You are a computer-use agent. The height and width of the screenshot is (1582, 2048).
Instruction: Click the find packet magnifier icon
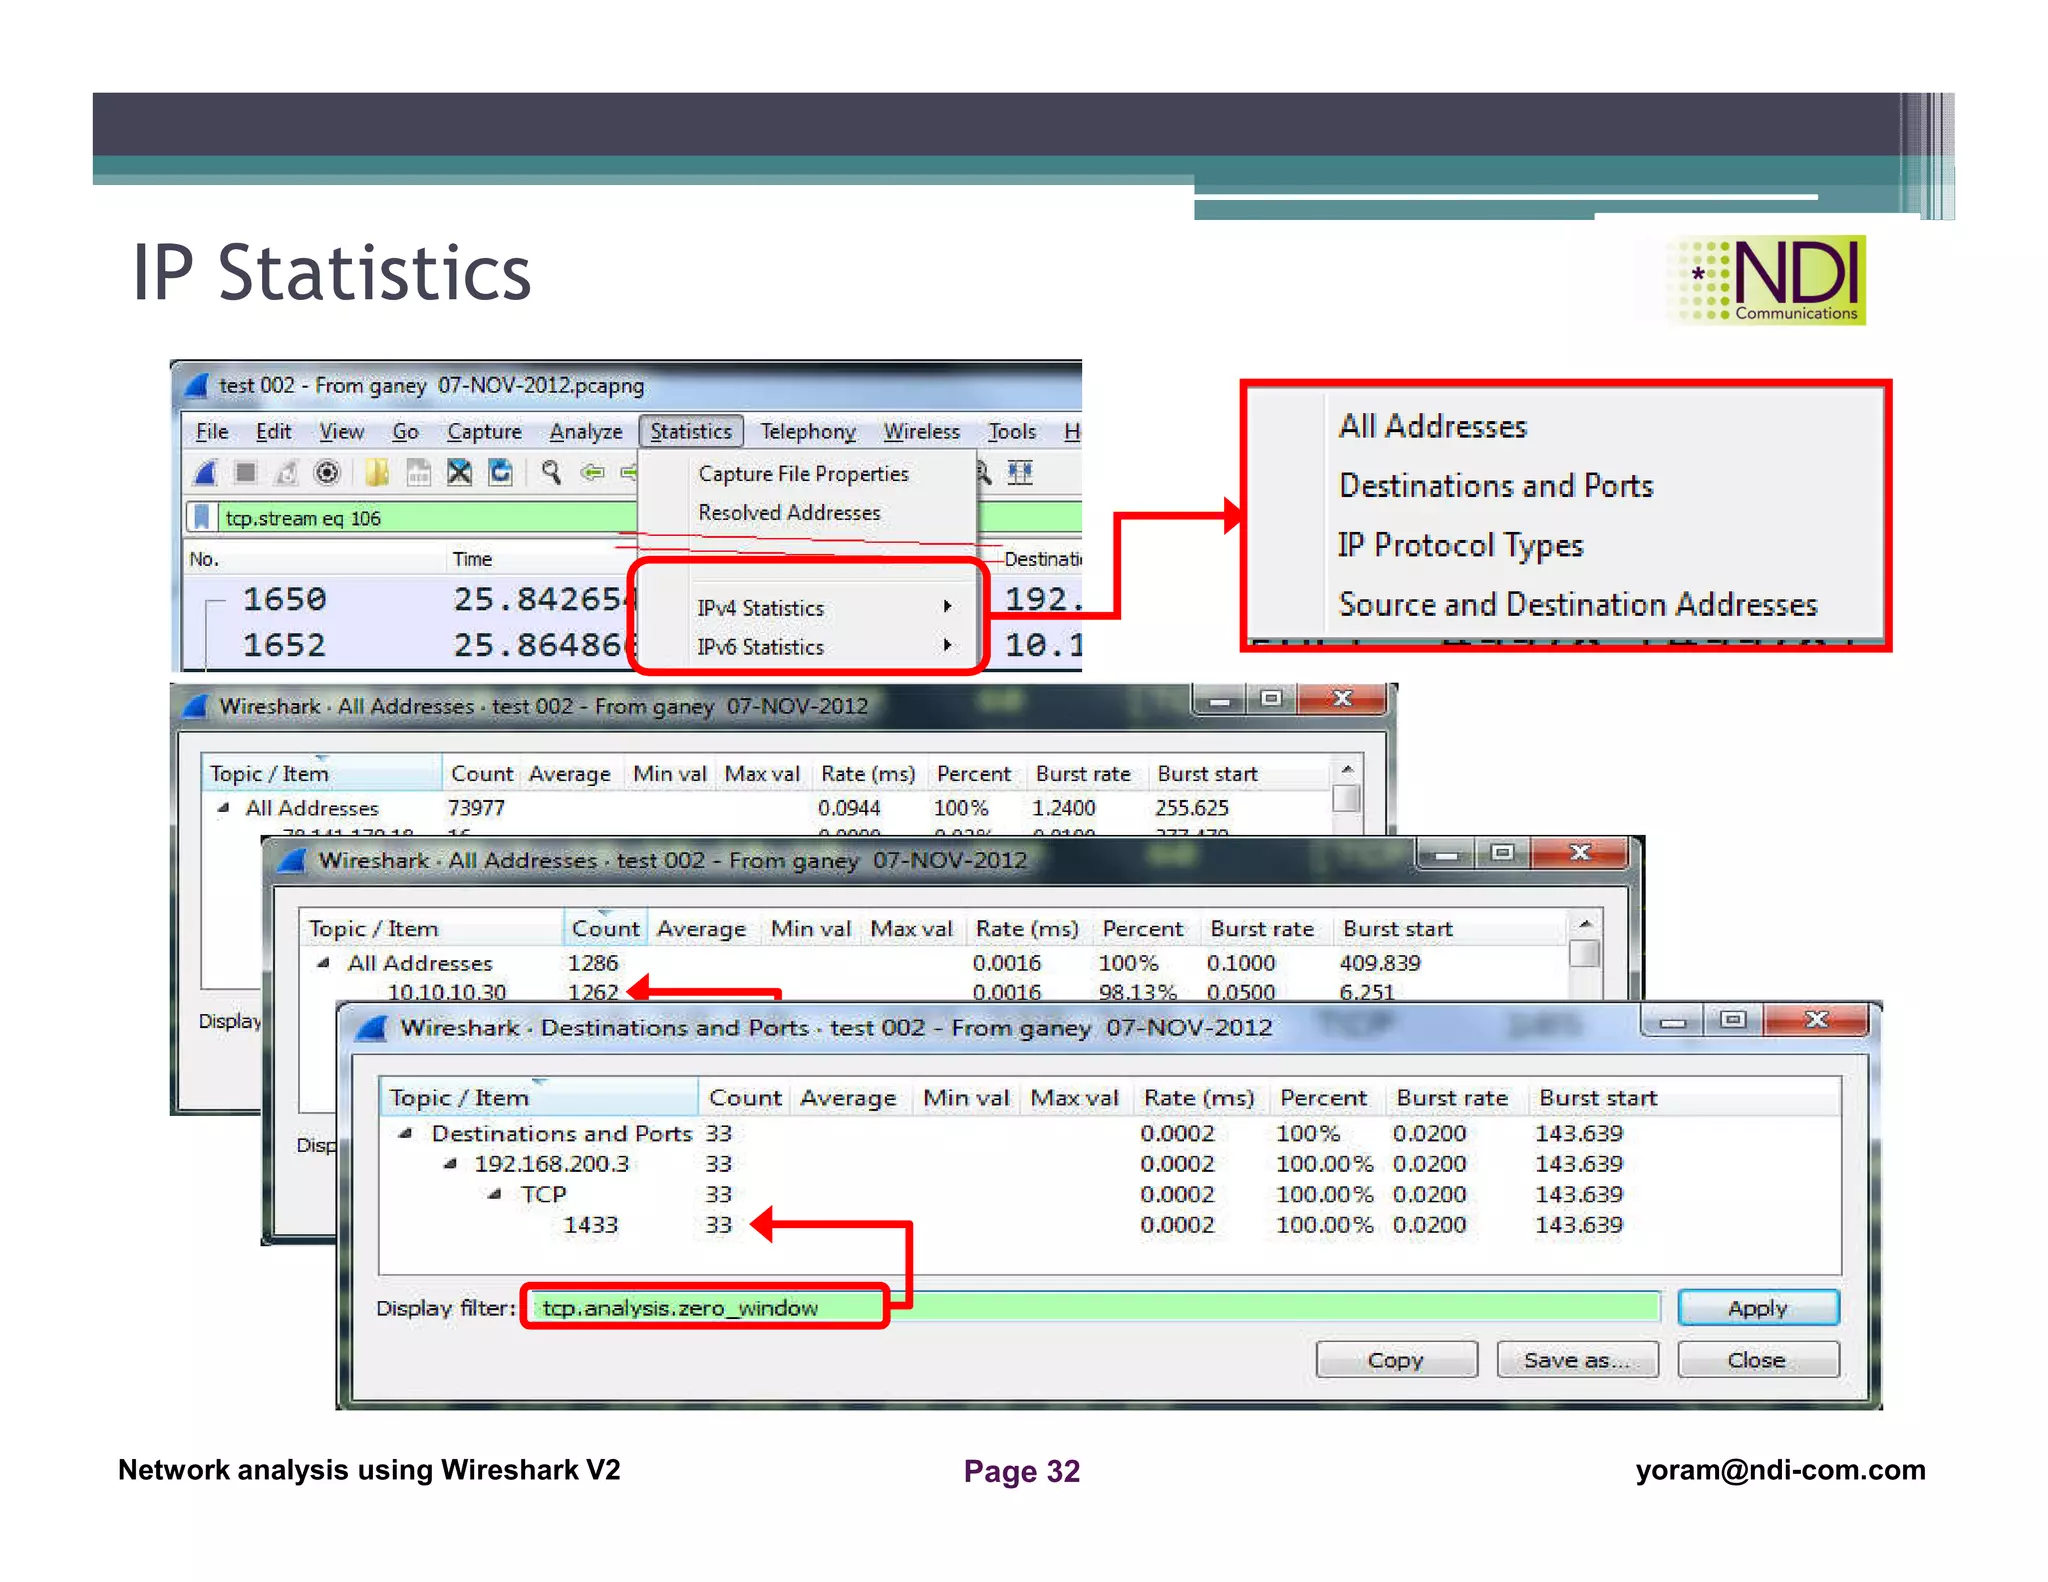[551, 472]
